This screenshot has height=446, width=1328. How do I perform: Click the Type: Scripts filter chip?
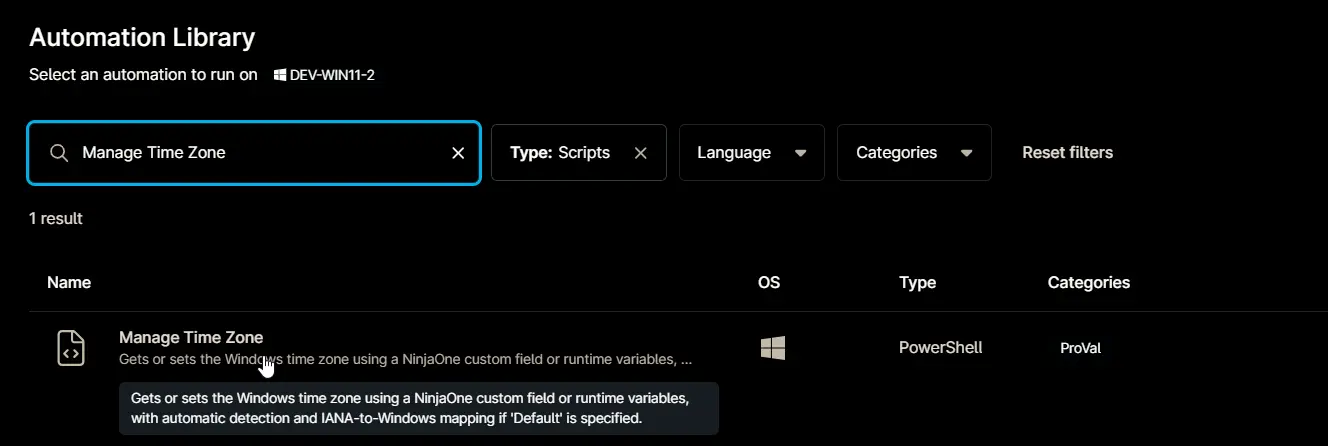[579, 153]
